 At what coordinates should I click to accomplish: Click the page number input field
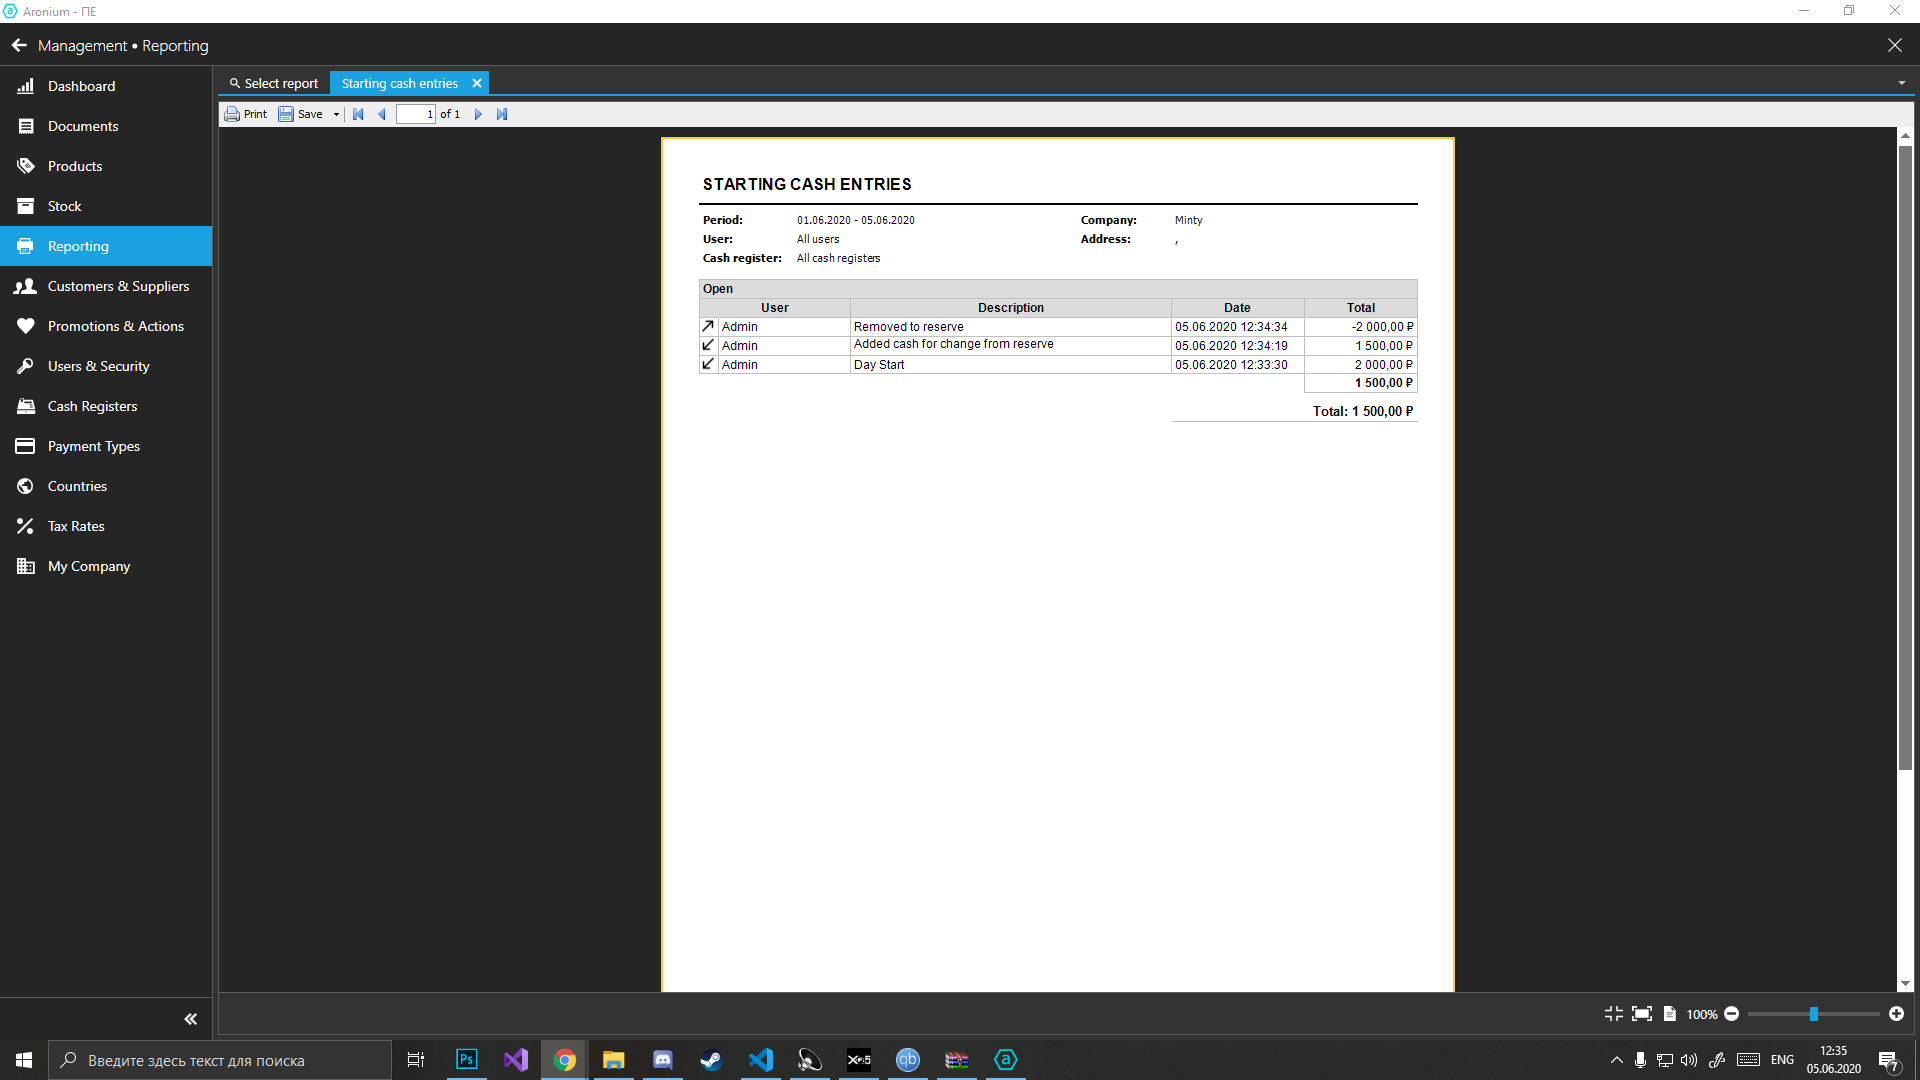(x=415, y=114)
